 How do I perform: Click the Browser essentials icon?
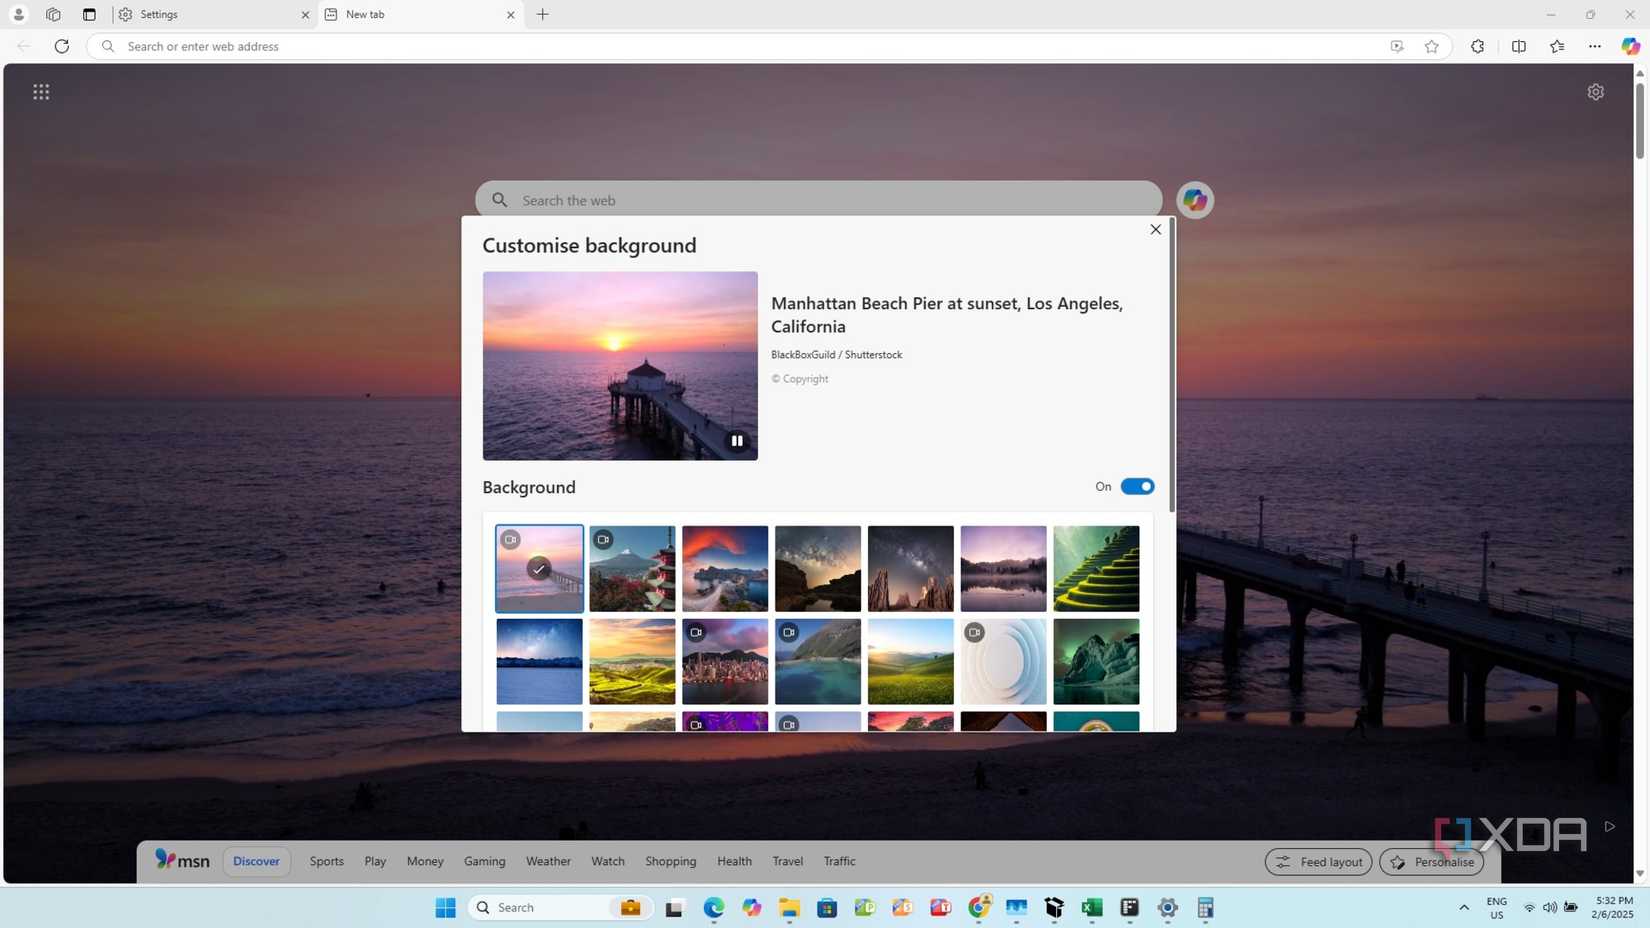click(x=1477, y=46)
